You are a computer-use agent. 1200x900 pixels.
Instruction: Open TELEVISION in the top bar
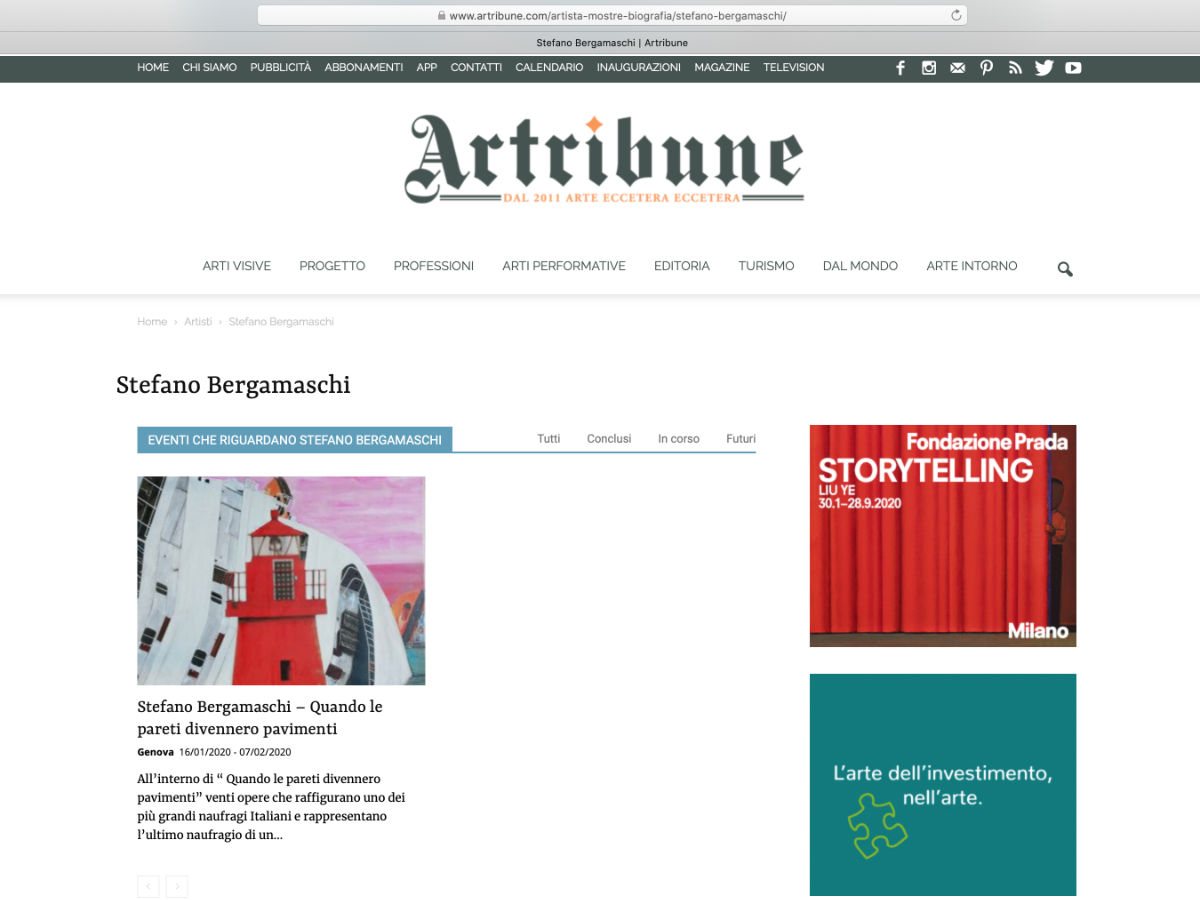pos(794,67)
